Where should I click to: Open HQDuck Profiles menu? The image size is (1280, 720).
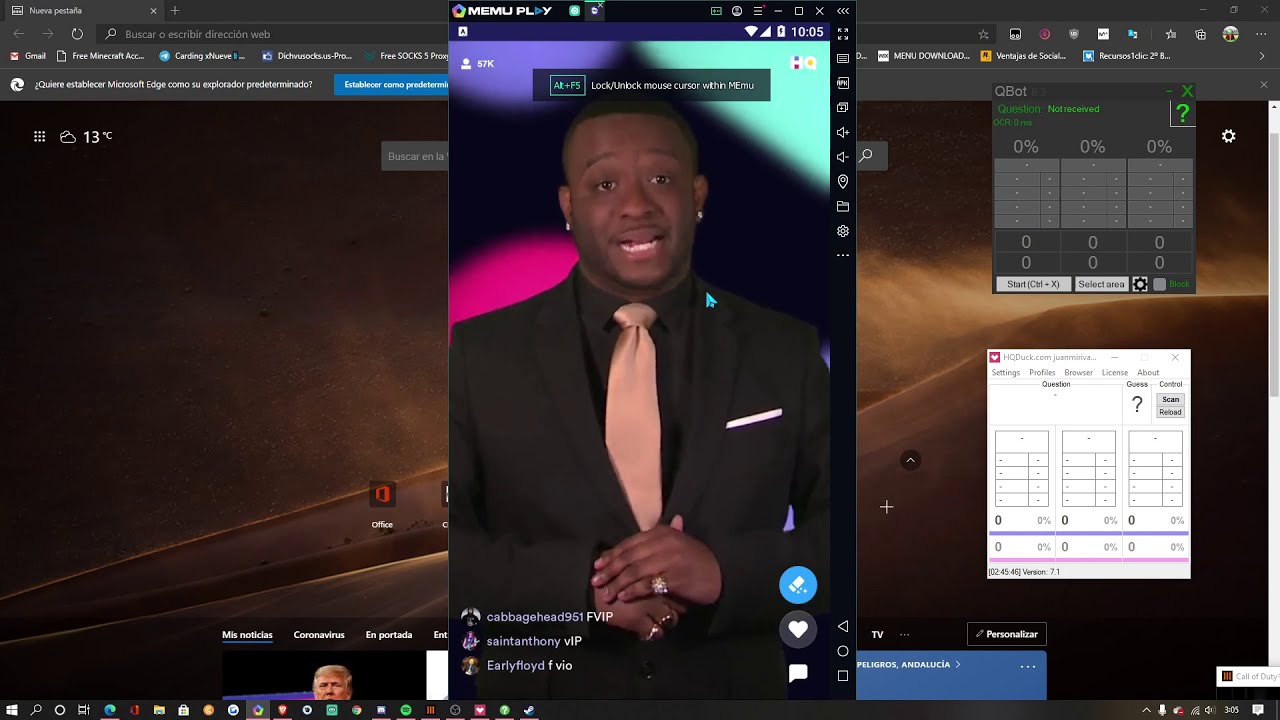point(1042,373)
